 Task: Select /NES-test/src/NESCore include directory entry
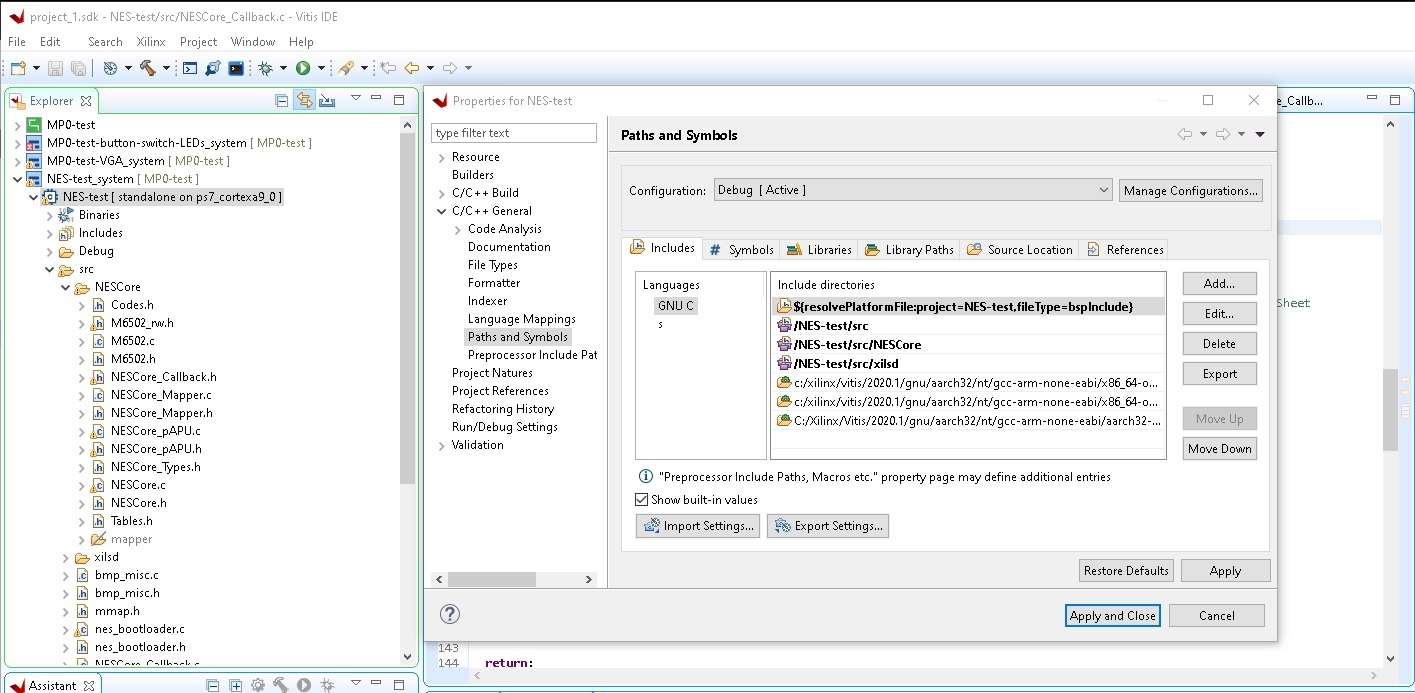[x=857, y=344]
